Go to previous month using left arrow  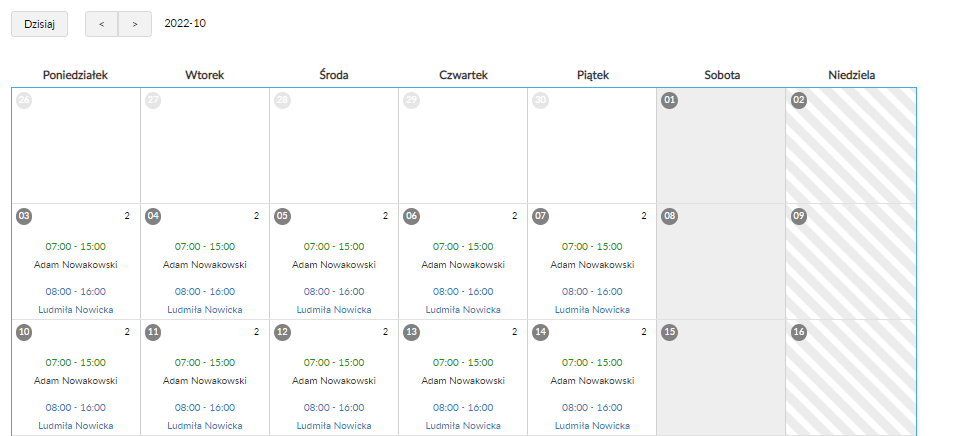pyautogui.click(x=101, y=24)
